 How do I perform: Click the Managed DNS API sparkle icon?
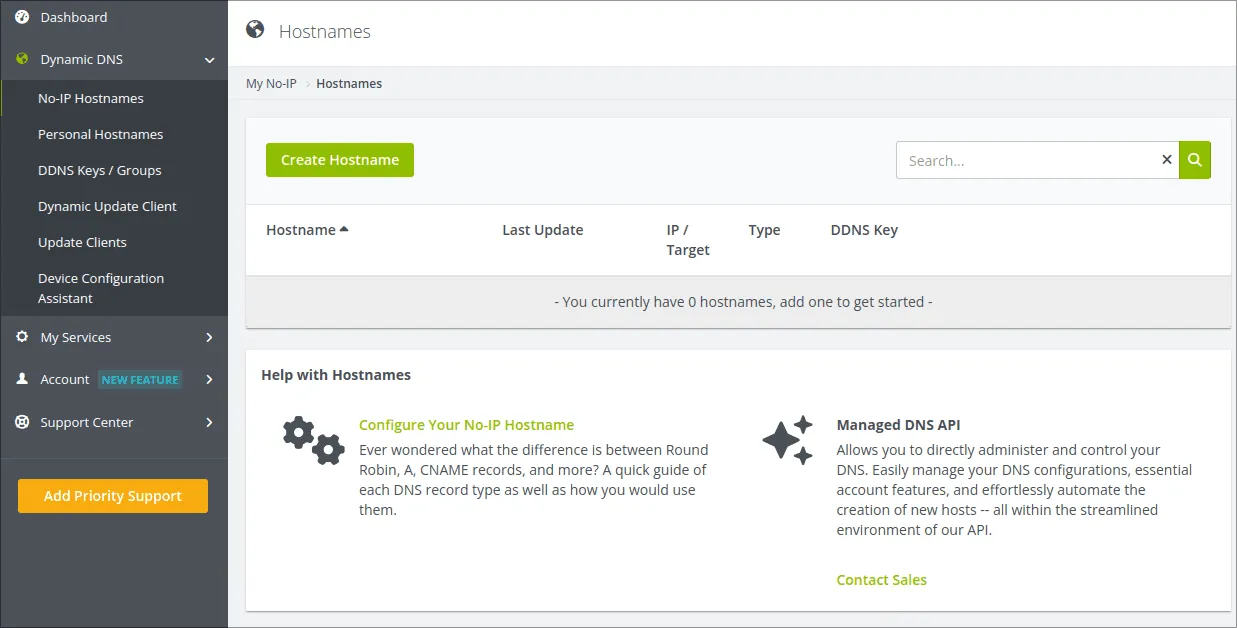click(x=788, y=441)
